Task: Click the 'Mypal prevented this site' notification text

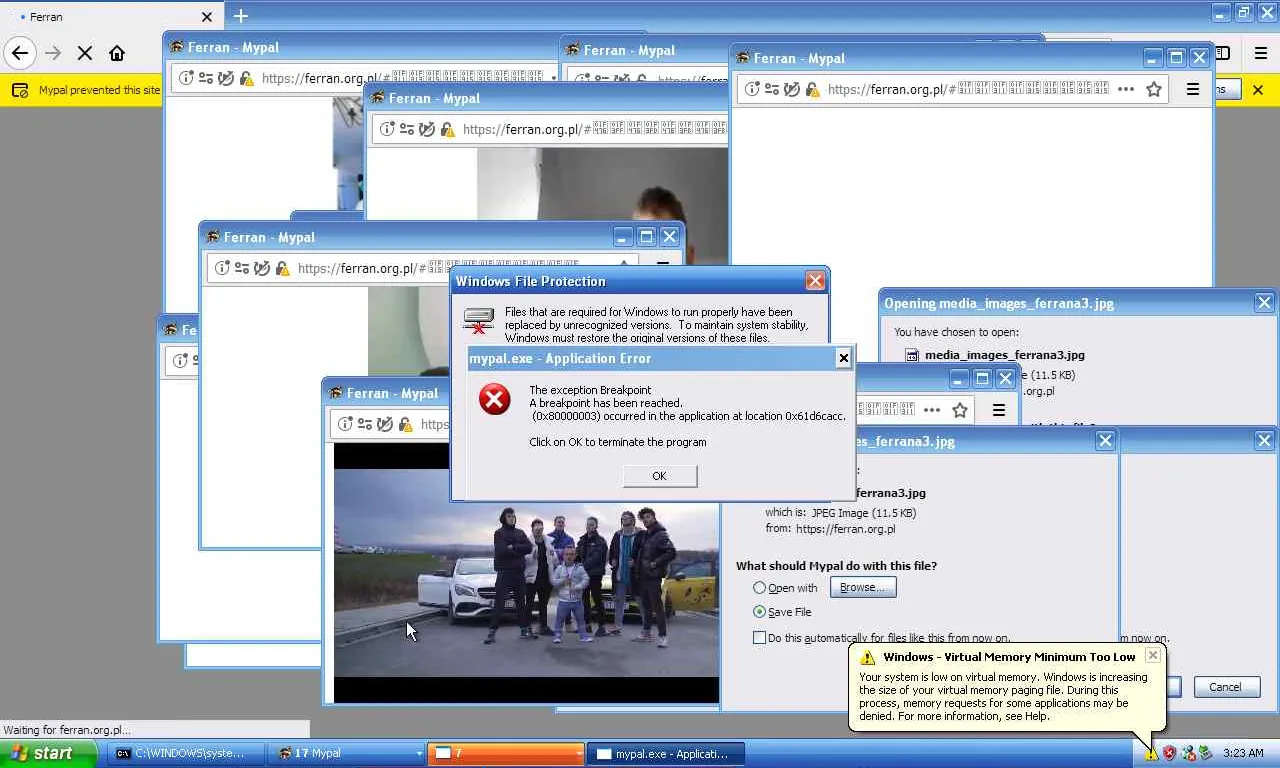Action: click(99, 90)
